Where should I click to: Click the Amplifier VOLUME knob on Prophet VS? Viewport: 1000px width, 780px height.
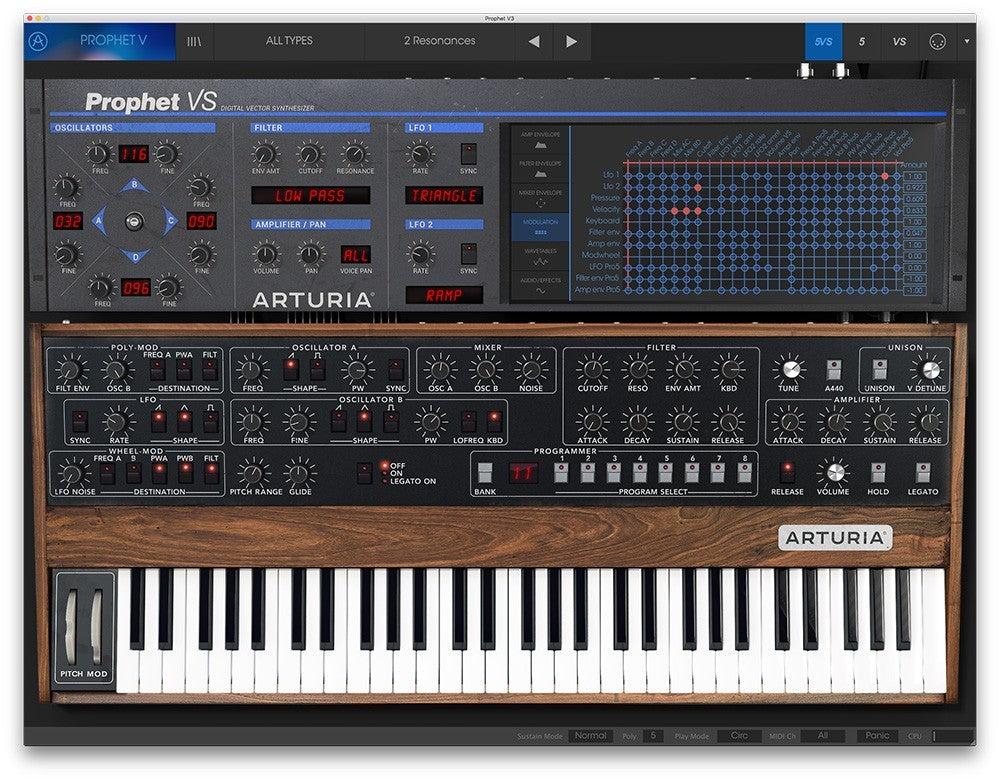265,254
